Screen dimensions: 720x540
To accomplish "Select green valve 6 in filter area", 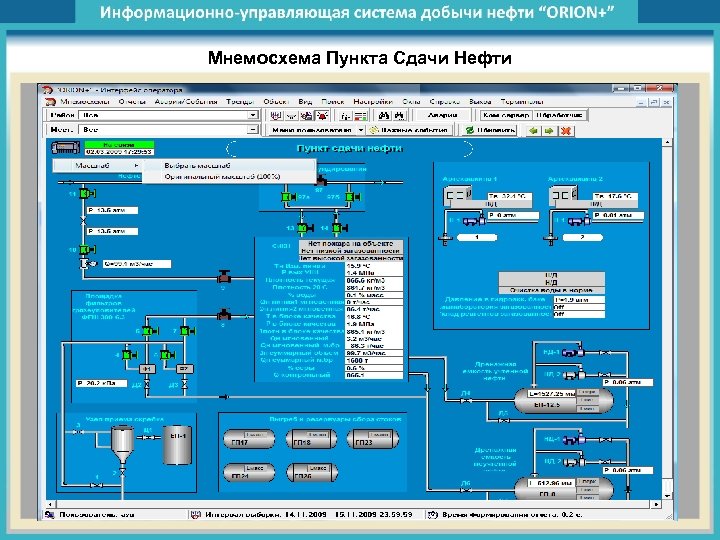I will [149, 331].
